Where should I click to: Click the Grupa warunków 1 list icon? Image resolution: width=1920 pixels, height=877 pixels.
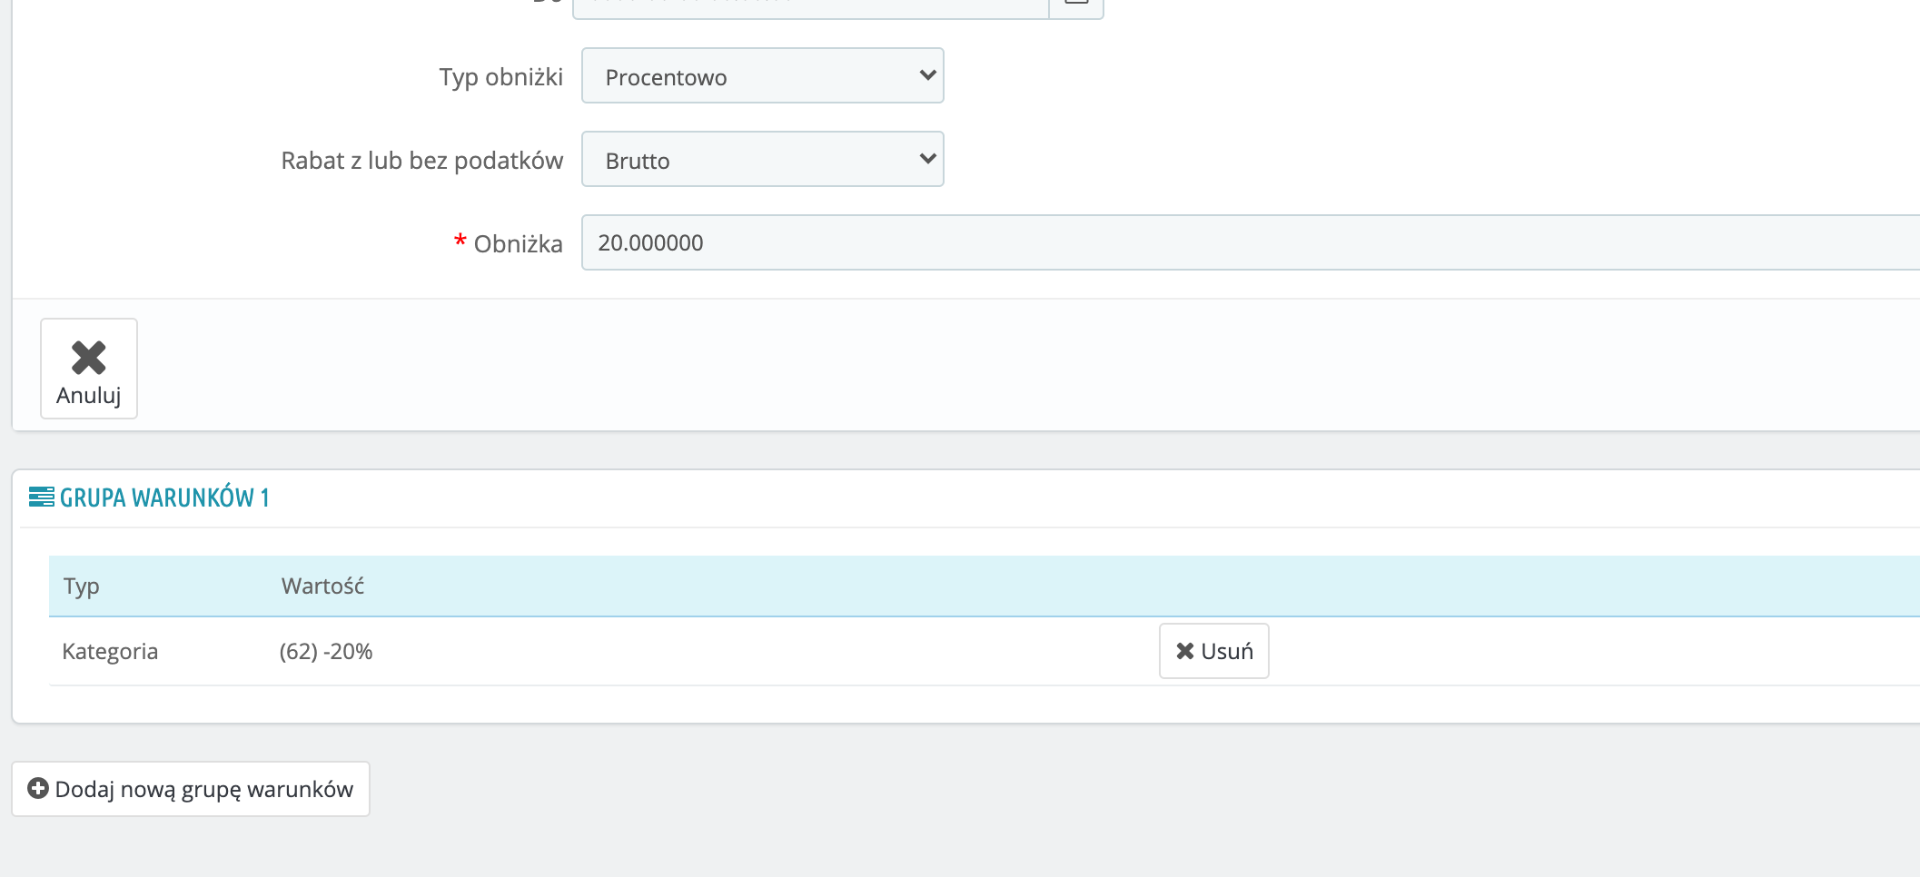(x=41, y=497)
